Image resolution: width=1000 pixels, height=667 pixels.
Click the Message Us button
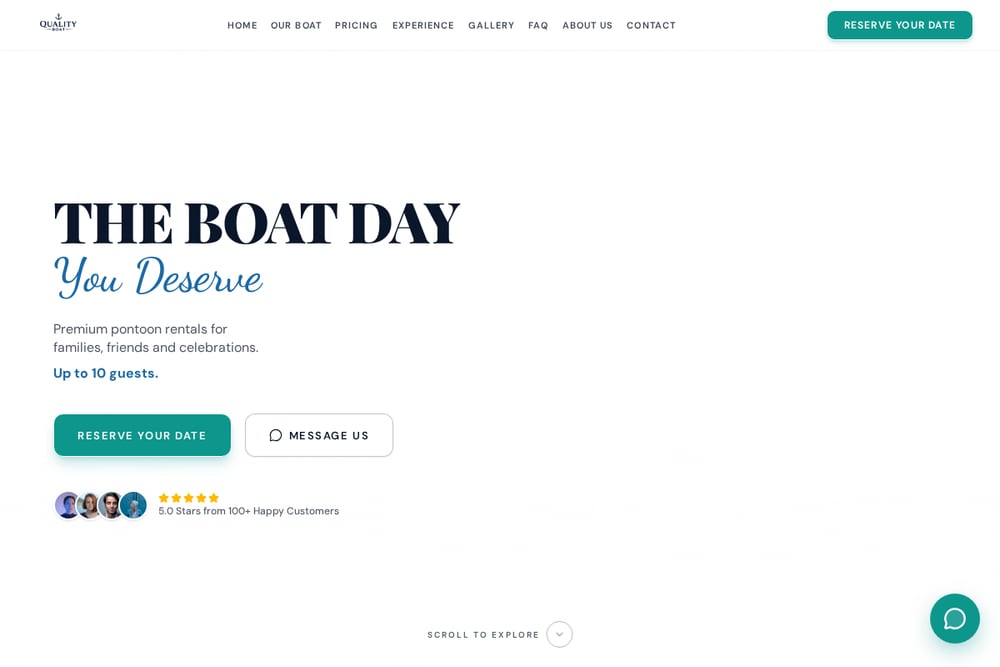[319, 435]
